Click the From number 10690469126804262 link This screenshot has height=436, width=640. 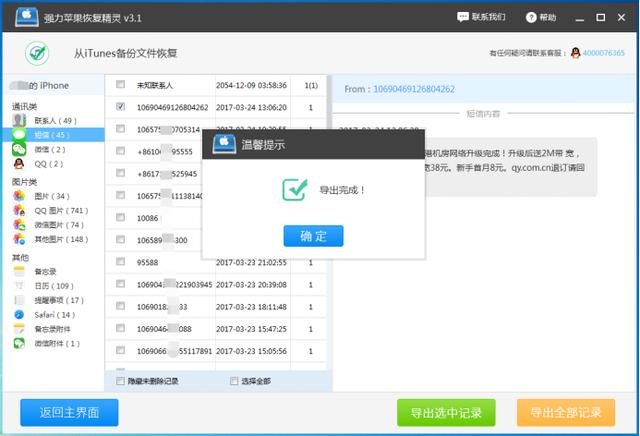click(x=414, y=89)
